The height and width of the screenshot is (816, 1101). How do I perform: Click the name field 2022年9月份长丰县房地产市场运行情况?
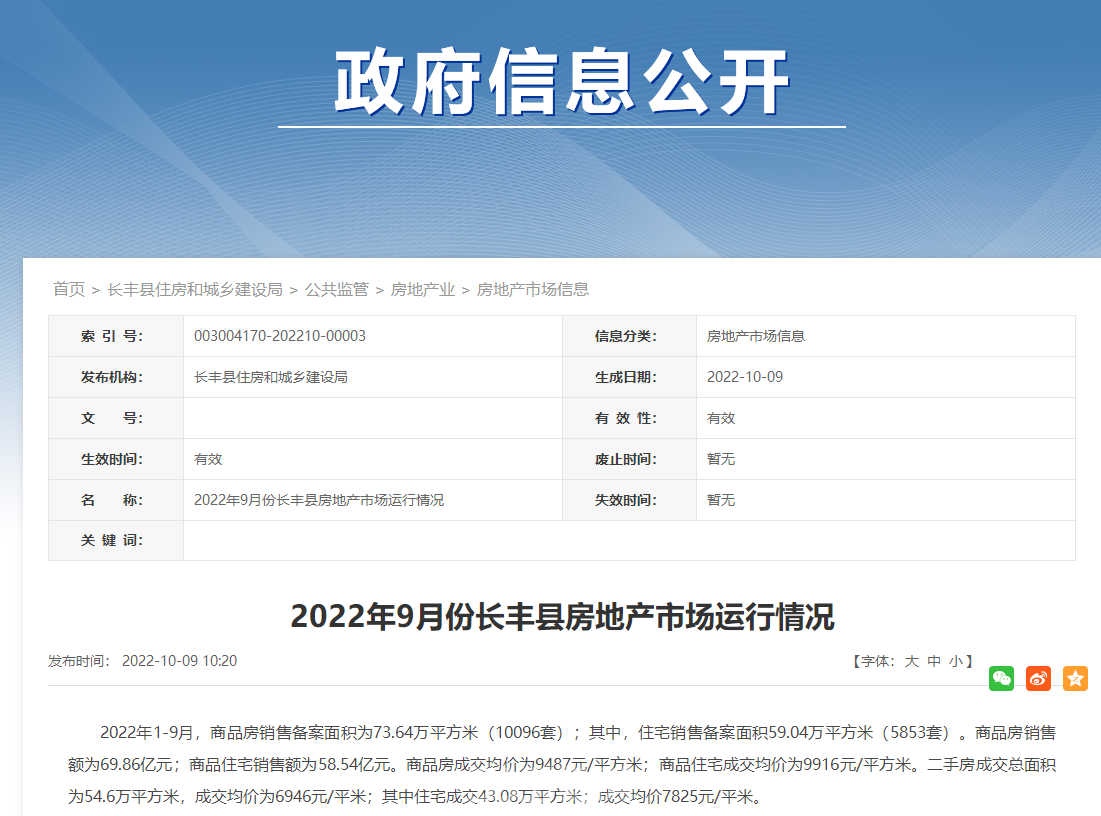(x=319, y=500)
